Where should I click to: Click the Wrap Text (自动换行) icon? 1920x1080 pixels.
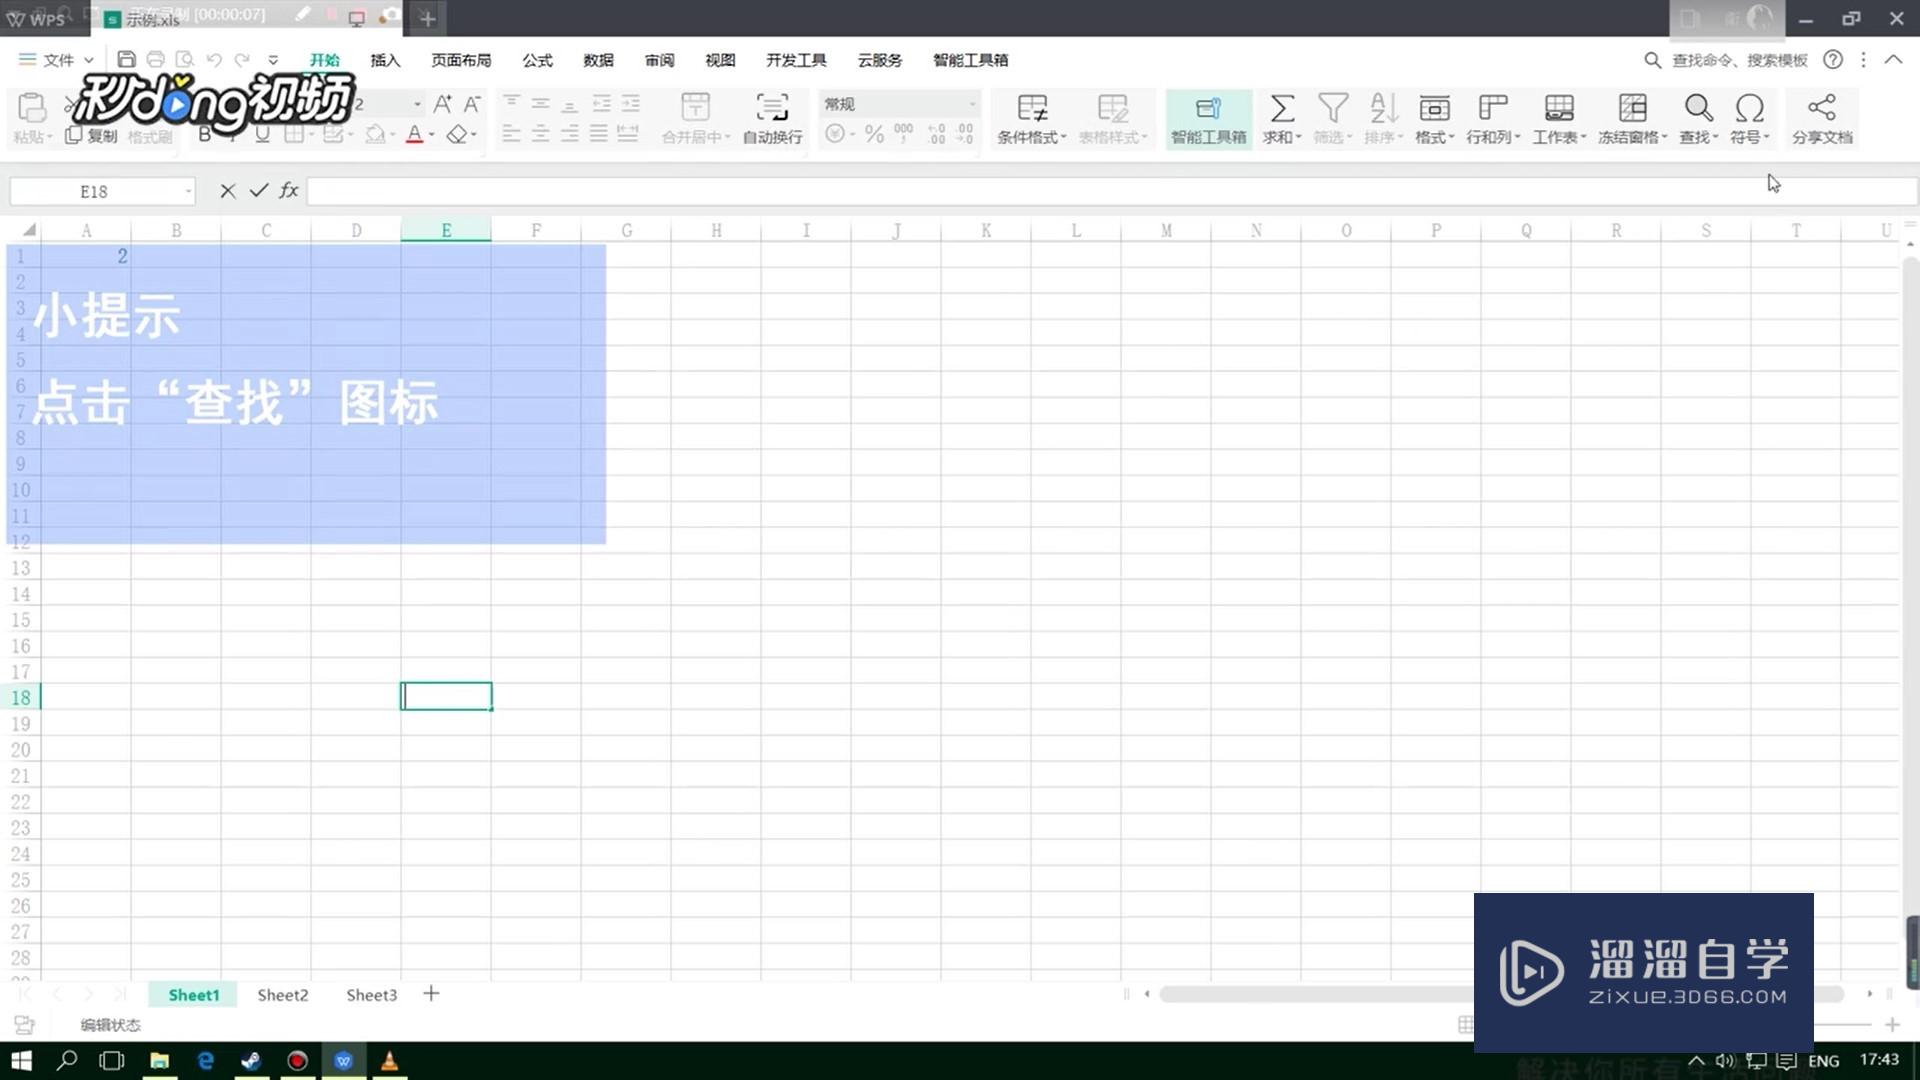[x=771, y=108]
